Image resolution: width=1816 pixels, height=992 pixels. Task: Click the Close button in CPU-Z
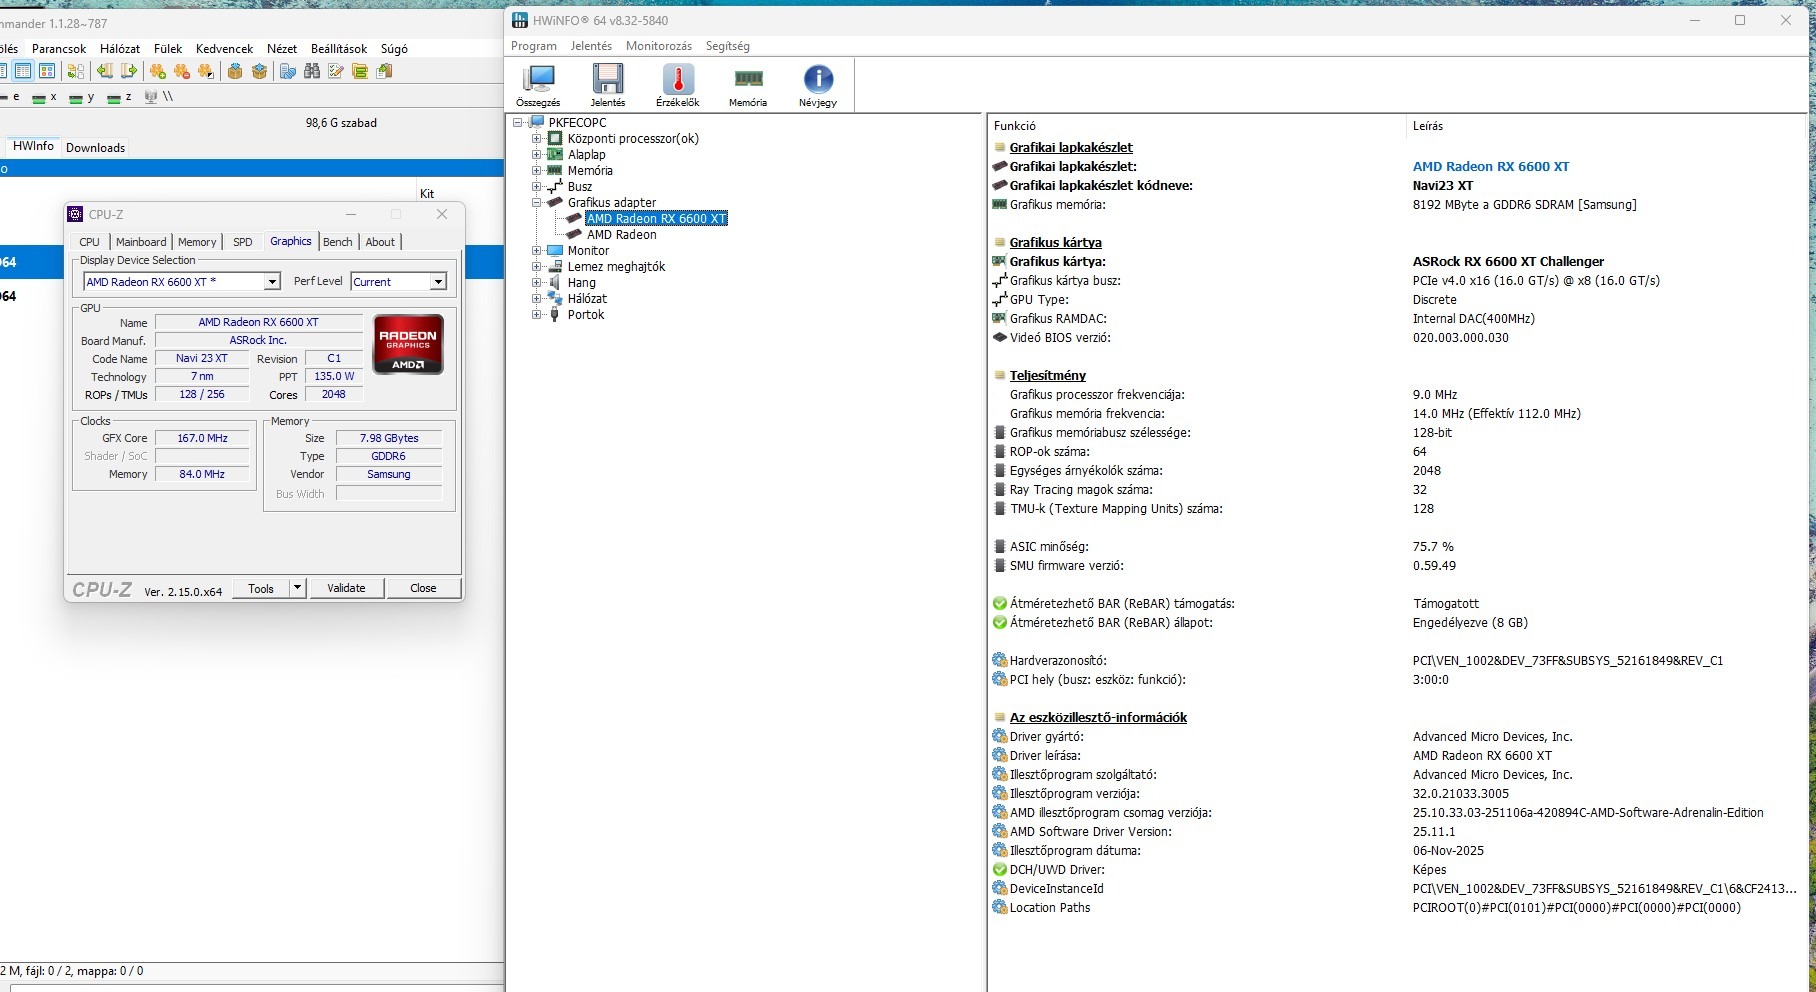[423, 588]
